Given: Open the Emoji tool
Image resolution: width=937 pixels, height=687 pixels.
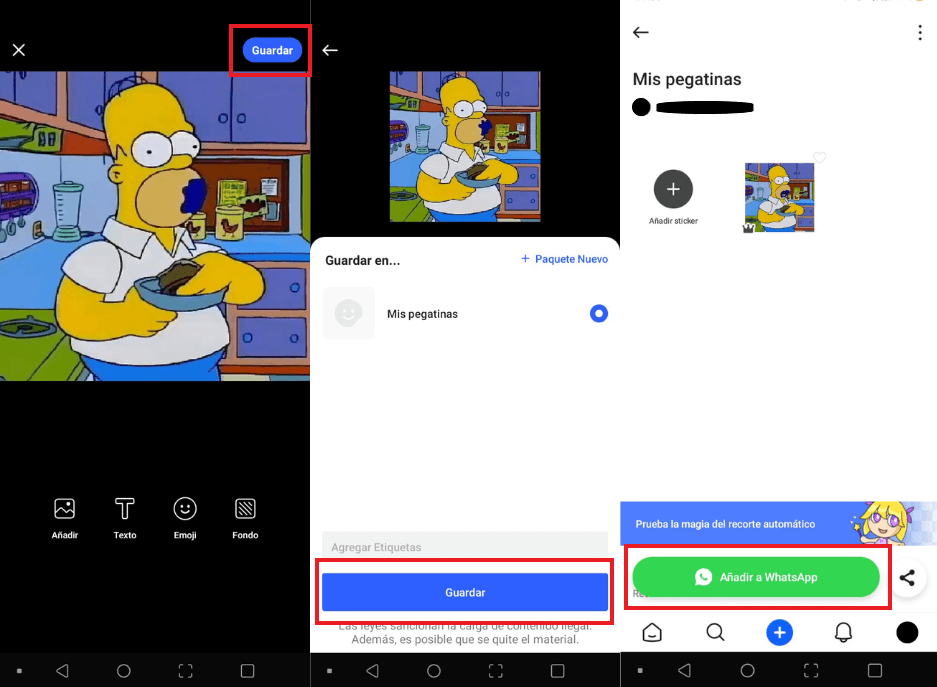Looking at the screenshot, I should click(185, 518).
